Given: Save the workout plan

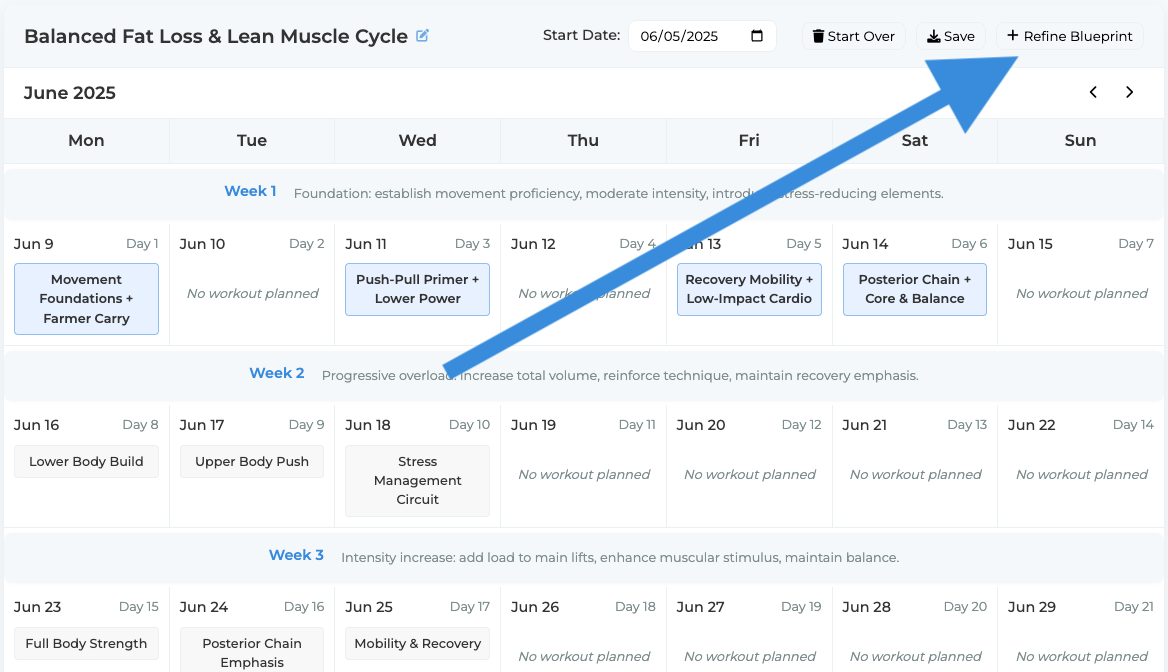Looking at the screenshot, I should (950, 36).
